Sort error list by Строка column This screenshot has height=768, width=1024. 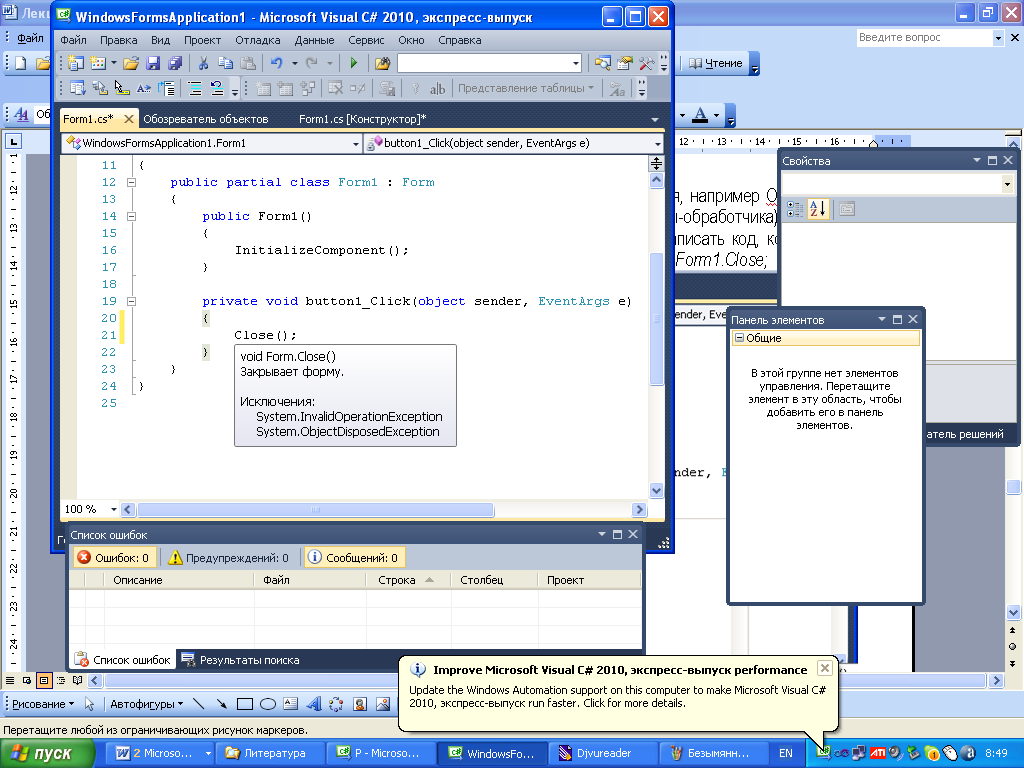(408, 580)
